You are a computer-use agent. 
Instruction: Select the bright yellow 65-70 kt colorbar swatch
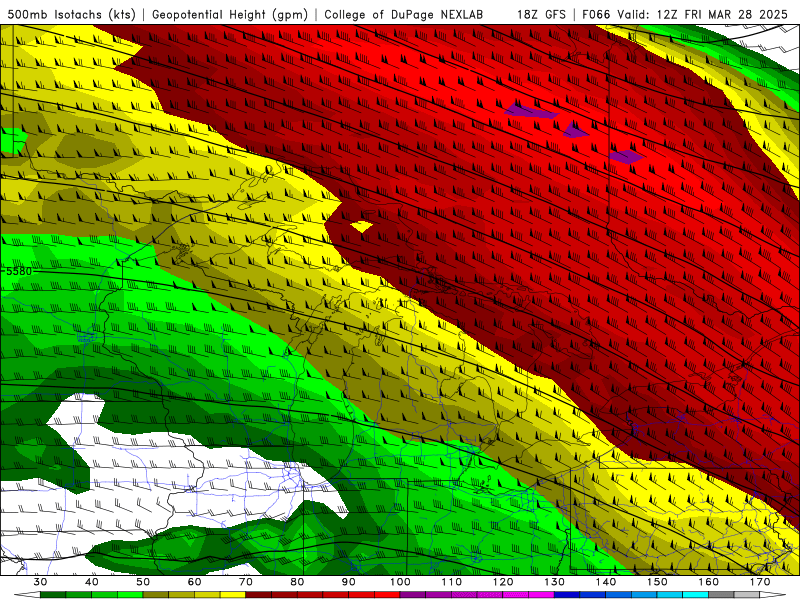coord(233,595)
